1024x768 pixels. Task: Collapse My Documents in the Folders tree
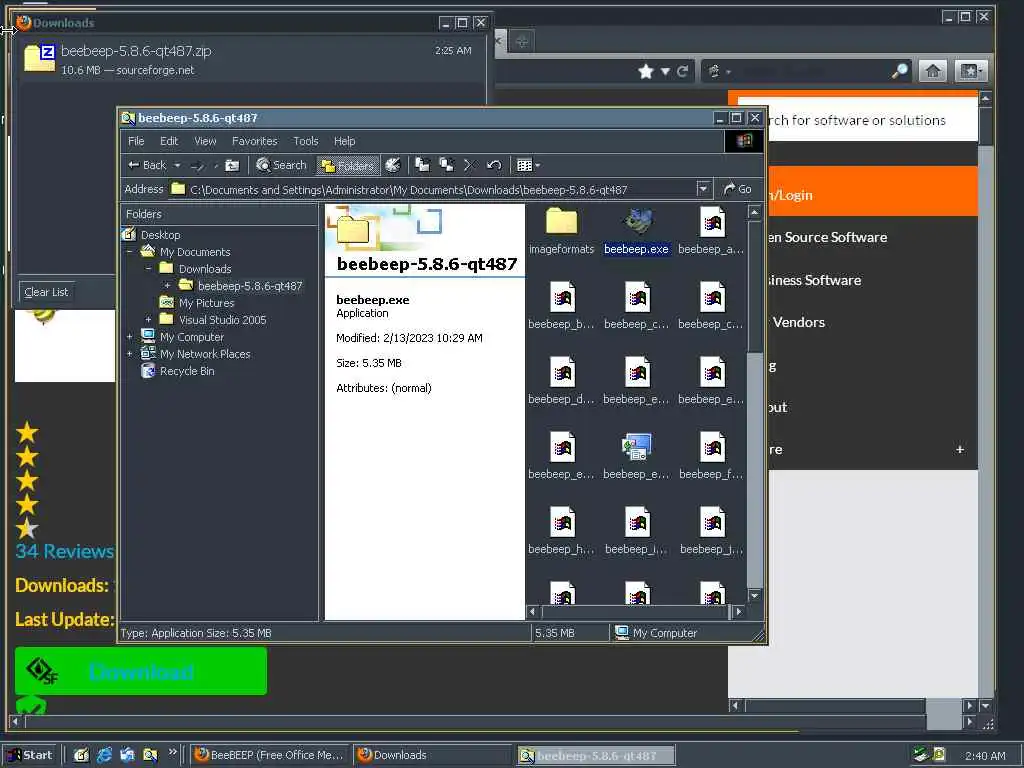coord(129,251)
